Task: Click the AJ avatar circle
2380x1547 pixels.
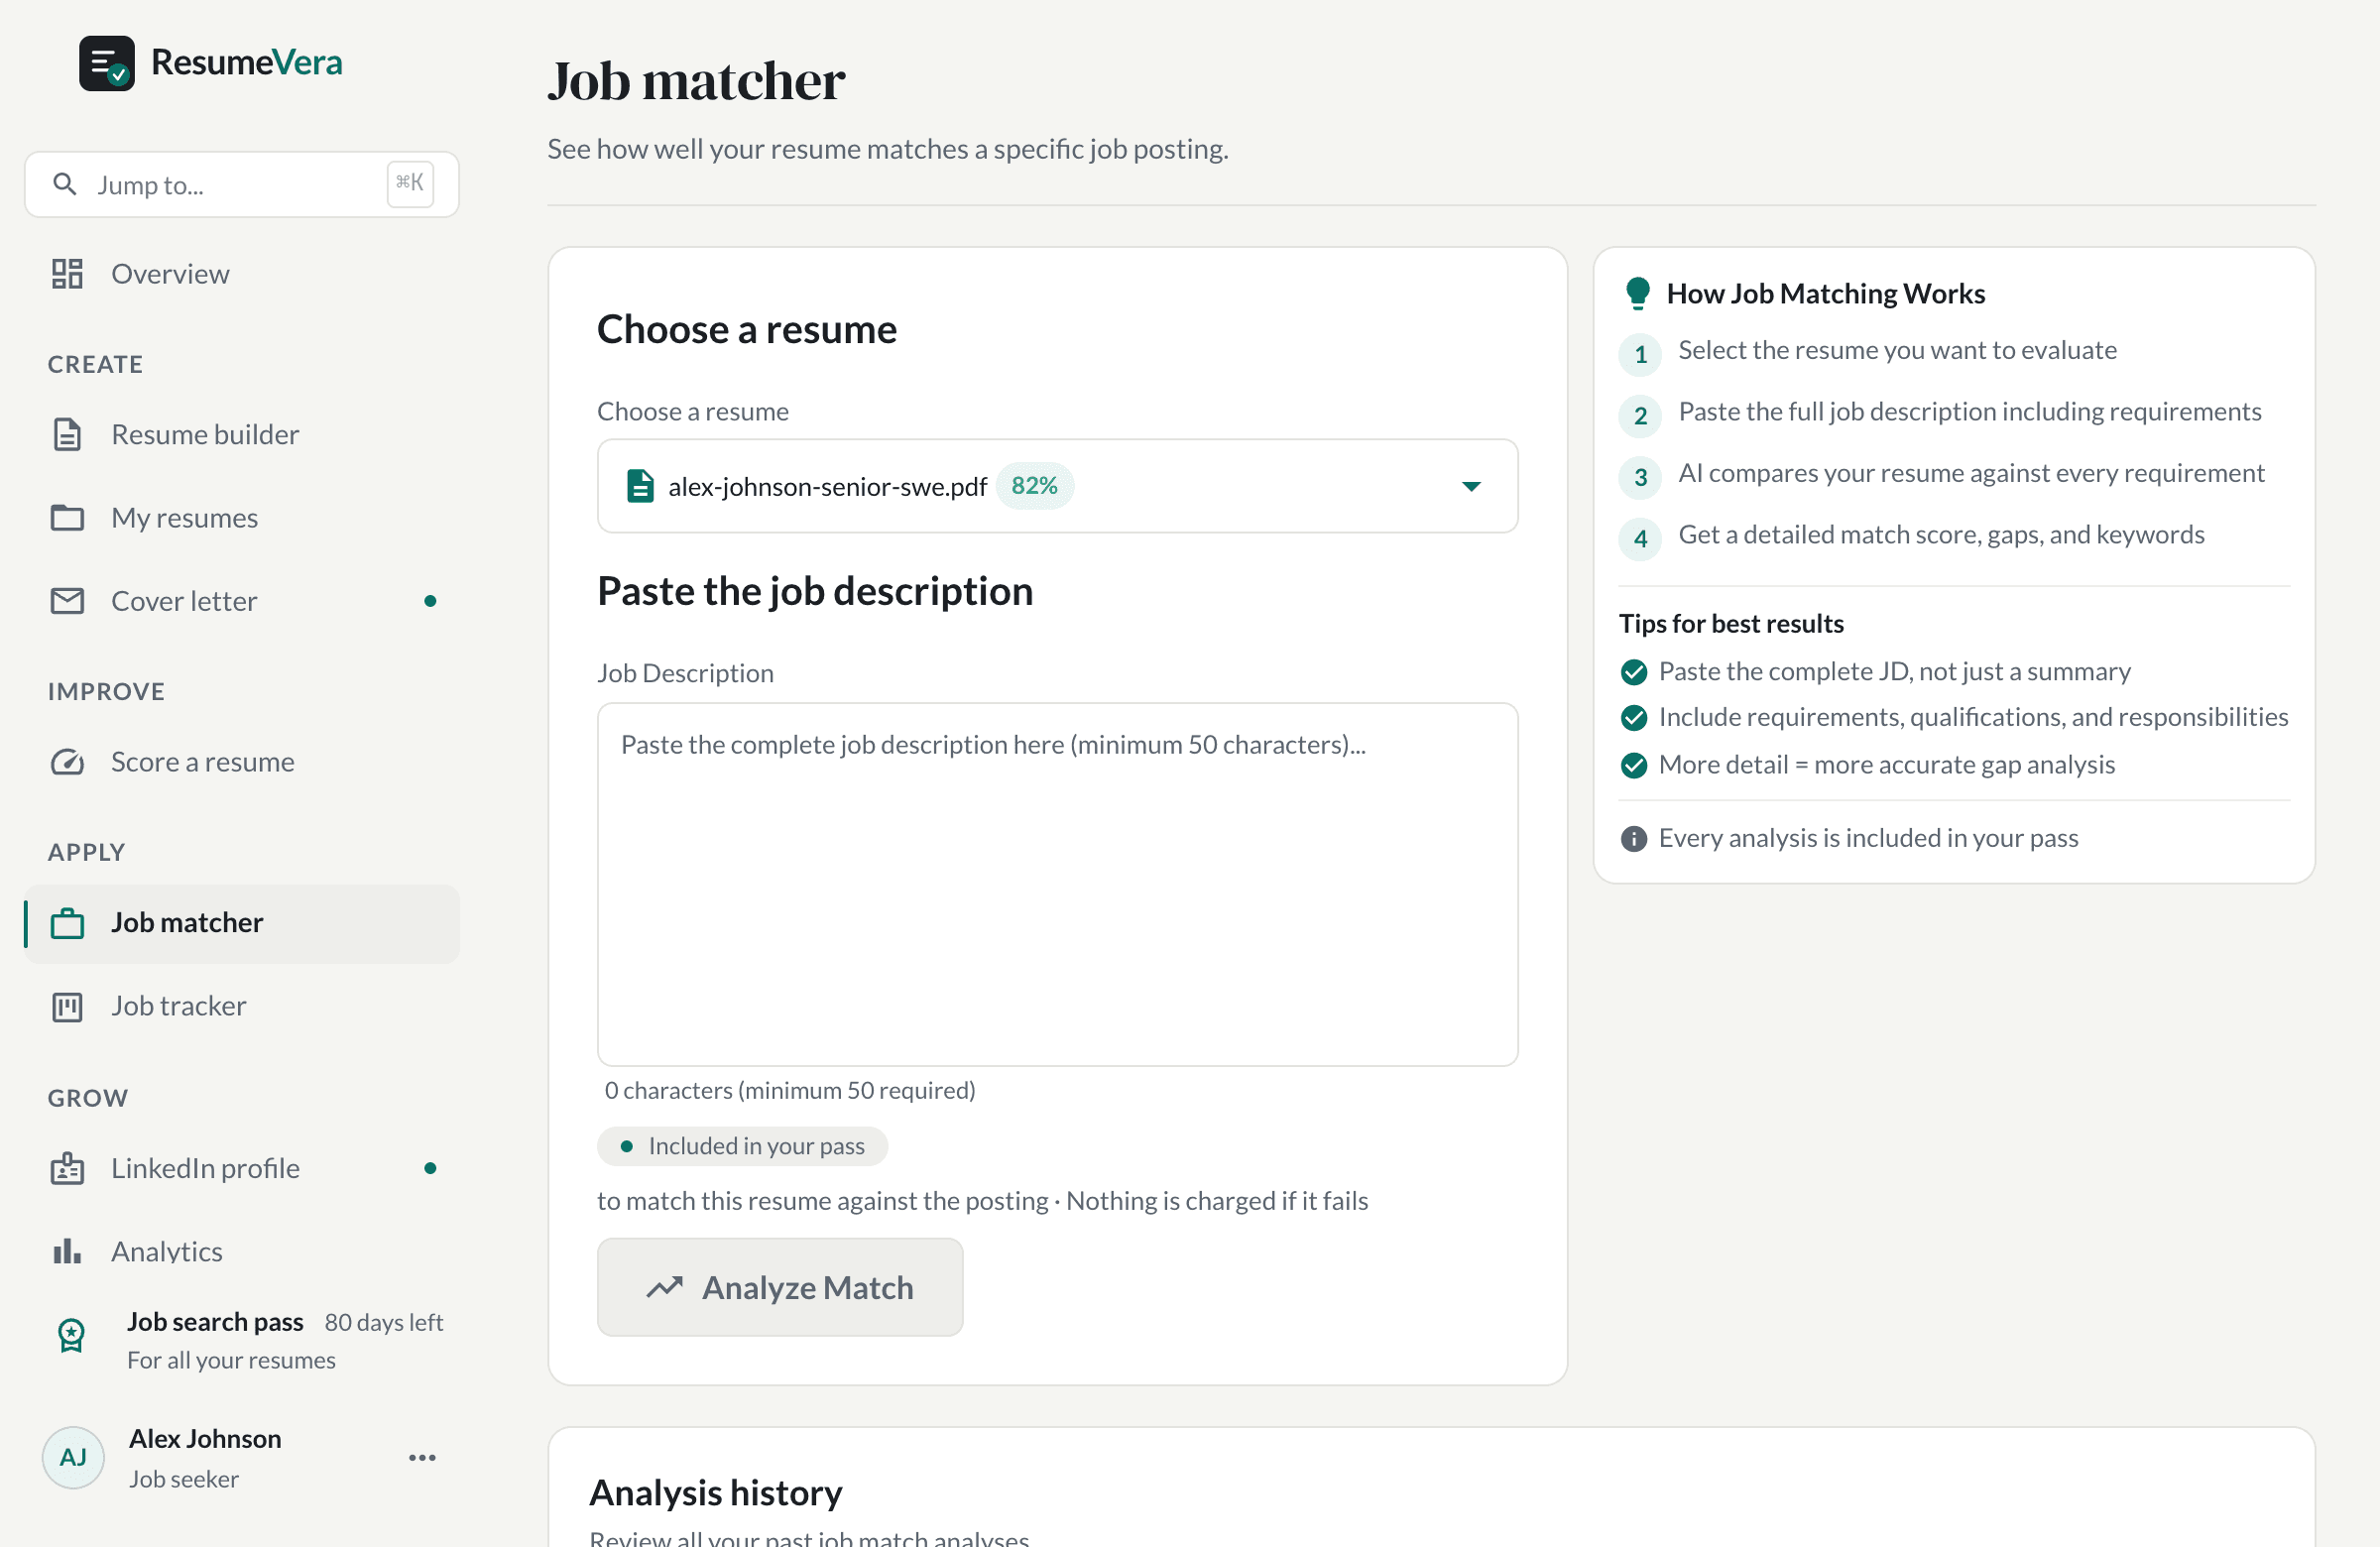Action: (73, 1457)
